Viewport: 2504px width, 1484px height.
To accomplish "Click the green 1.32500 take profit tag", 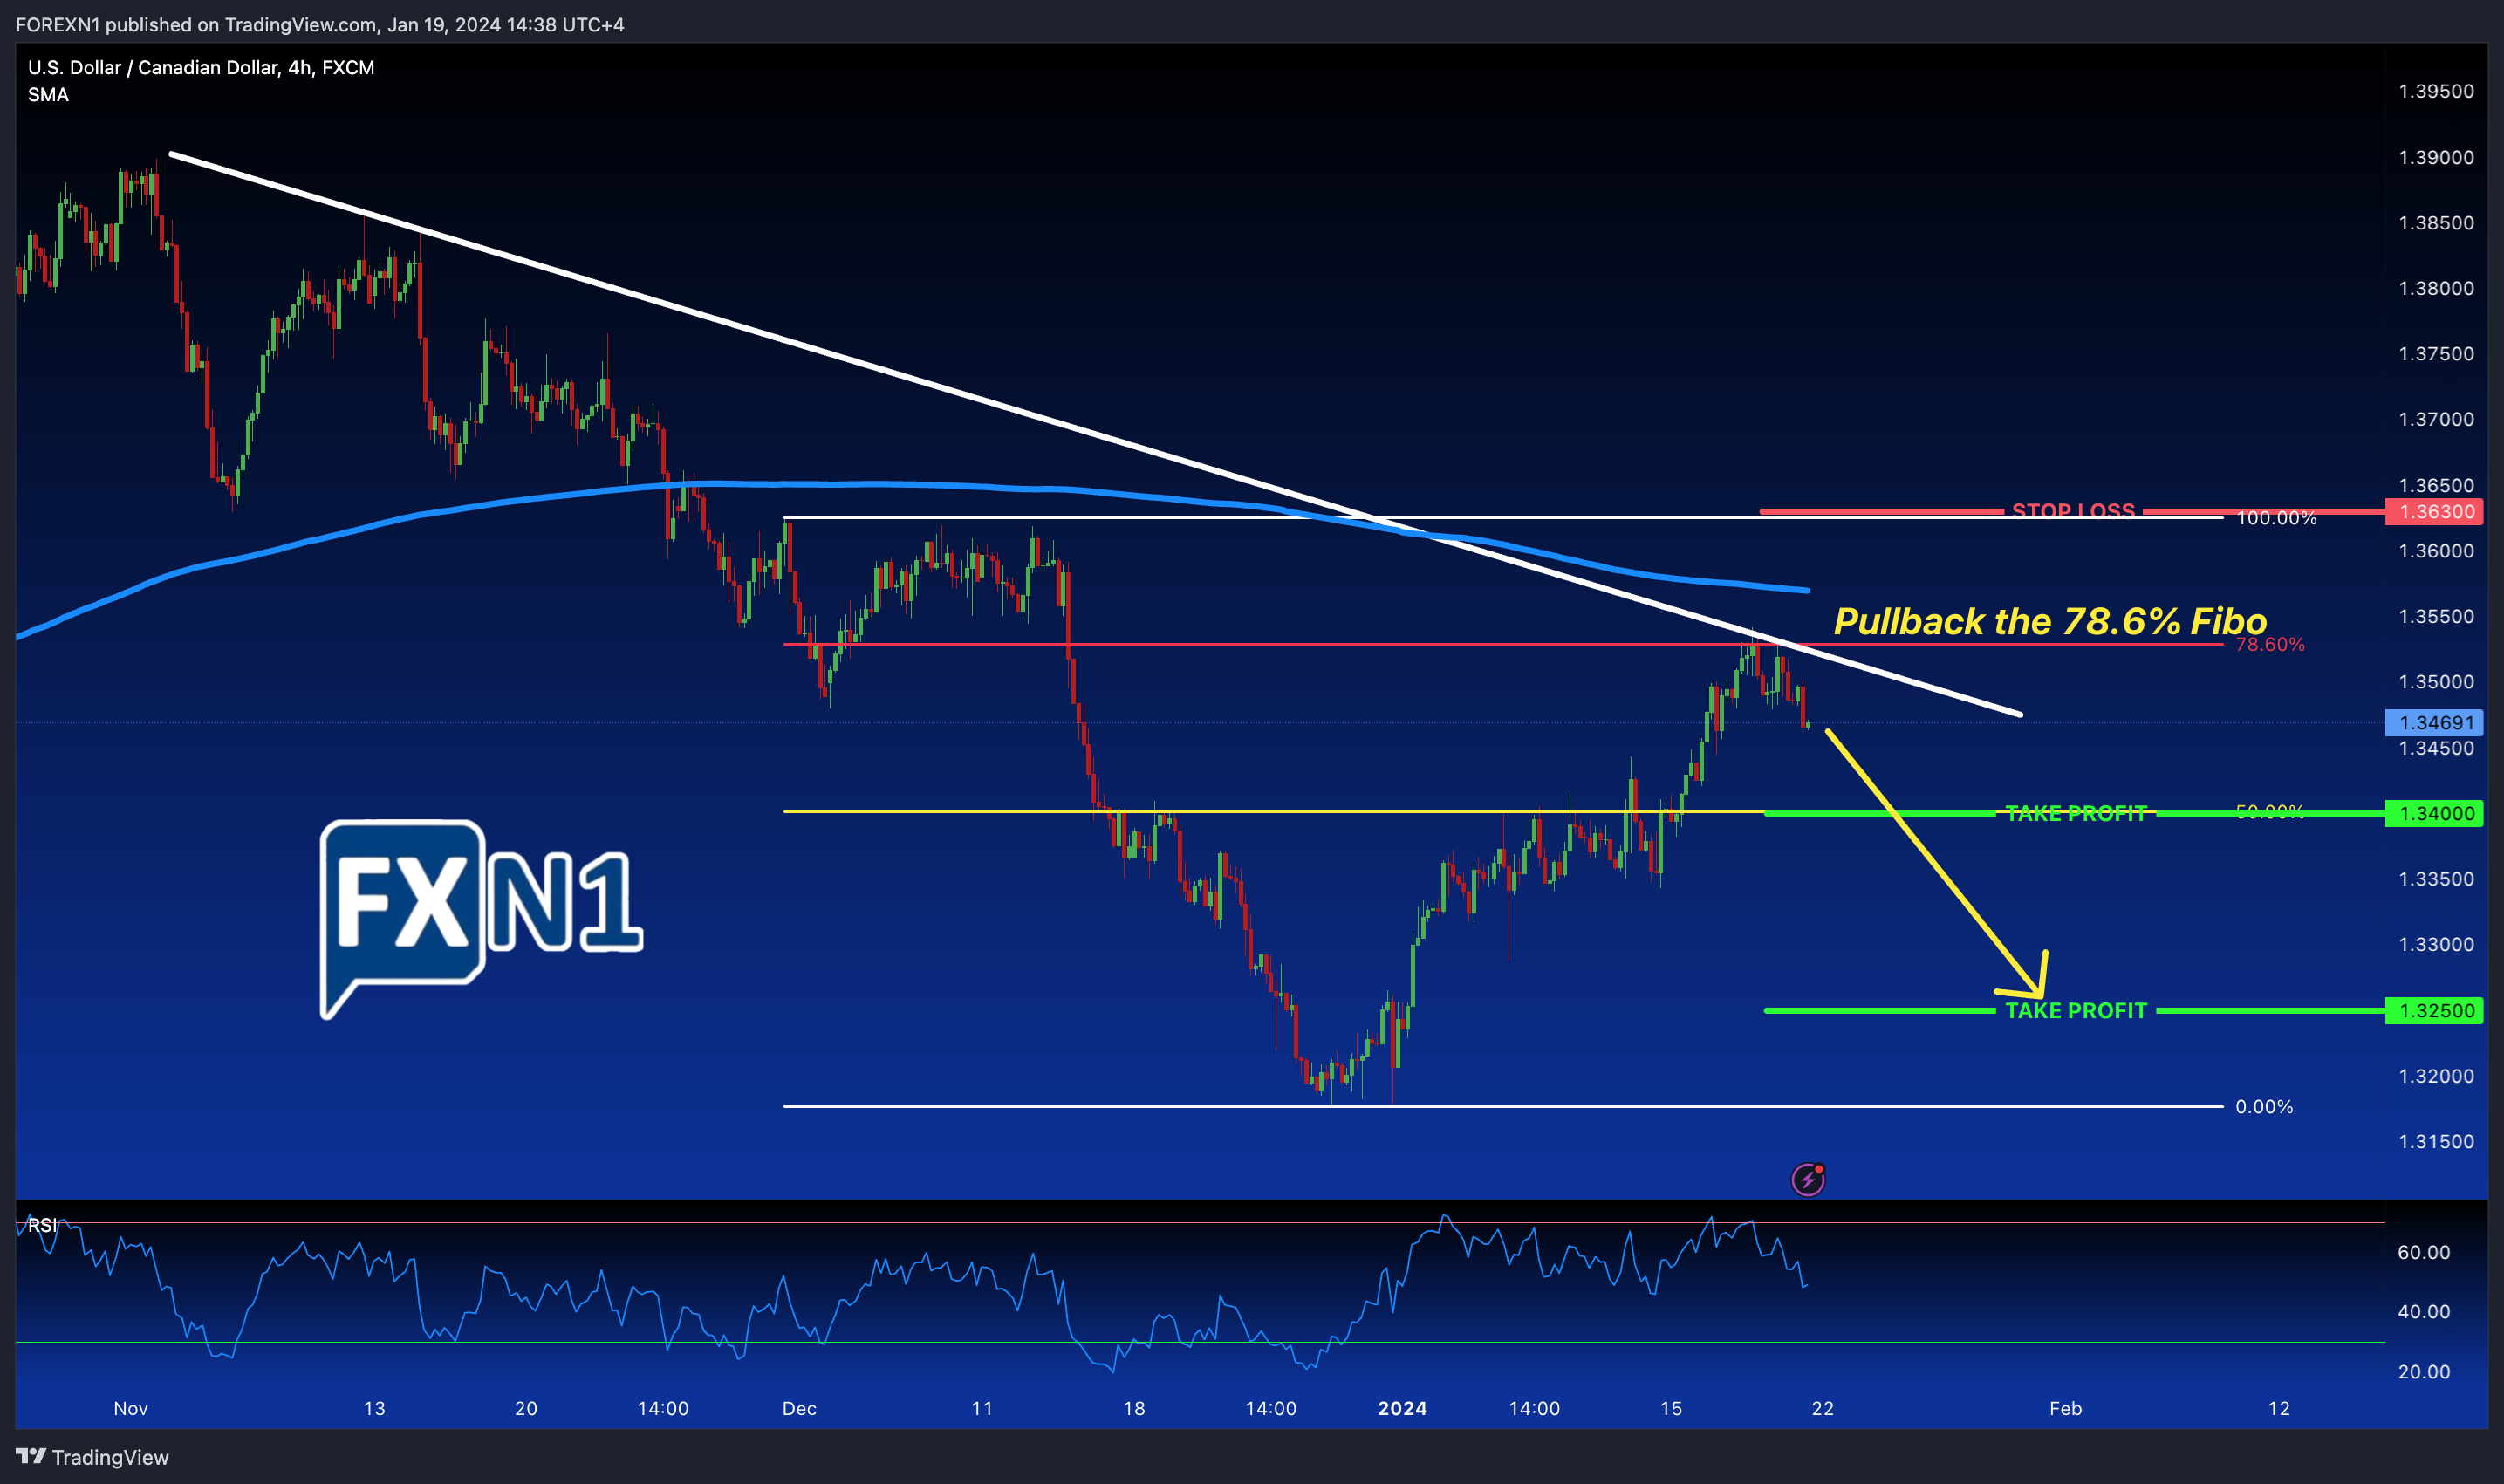I will point(2436,1010).
